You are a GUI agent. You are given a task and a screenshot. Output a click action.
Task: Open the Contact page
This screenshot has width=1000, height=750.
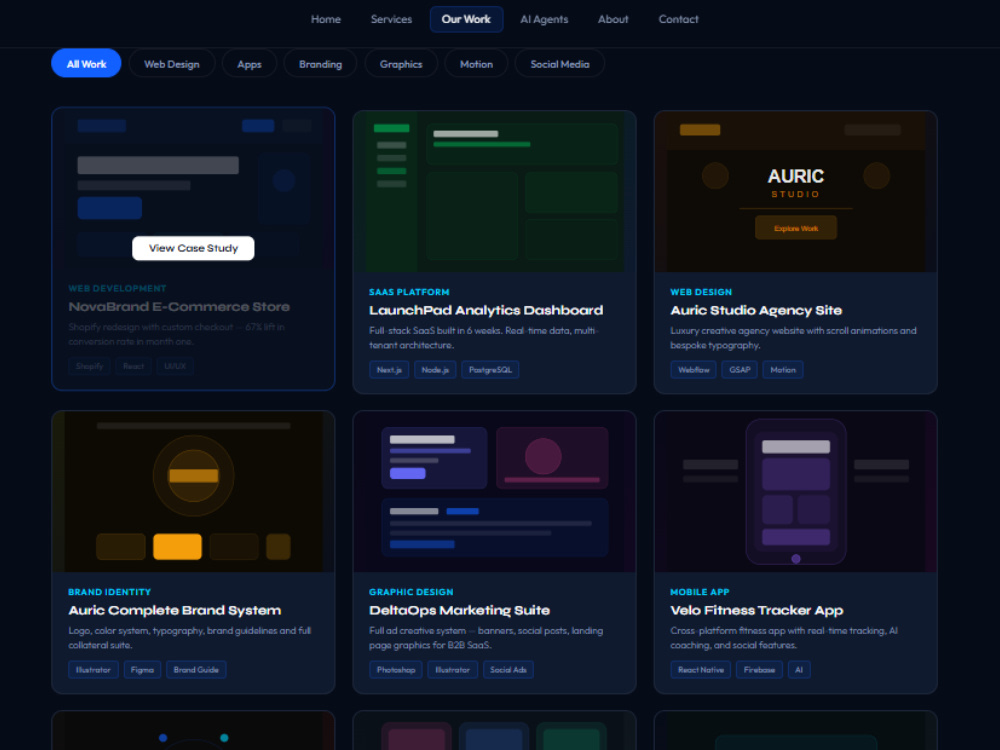(679, 19)
